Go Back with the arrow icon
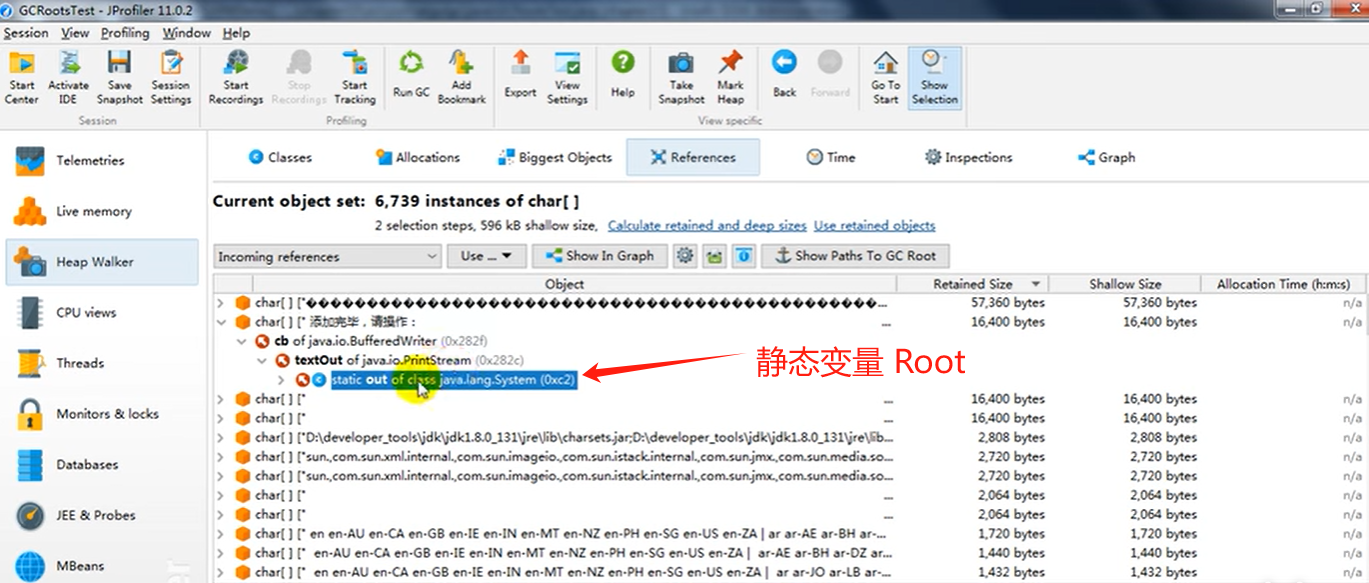 (x=784, y=75)
